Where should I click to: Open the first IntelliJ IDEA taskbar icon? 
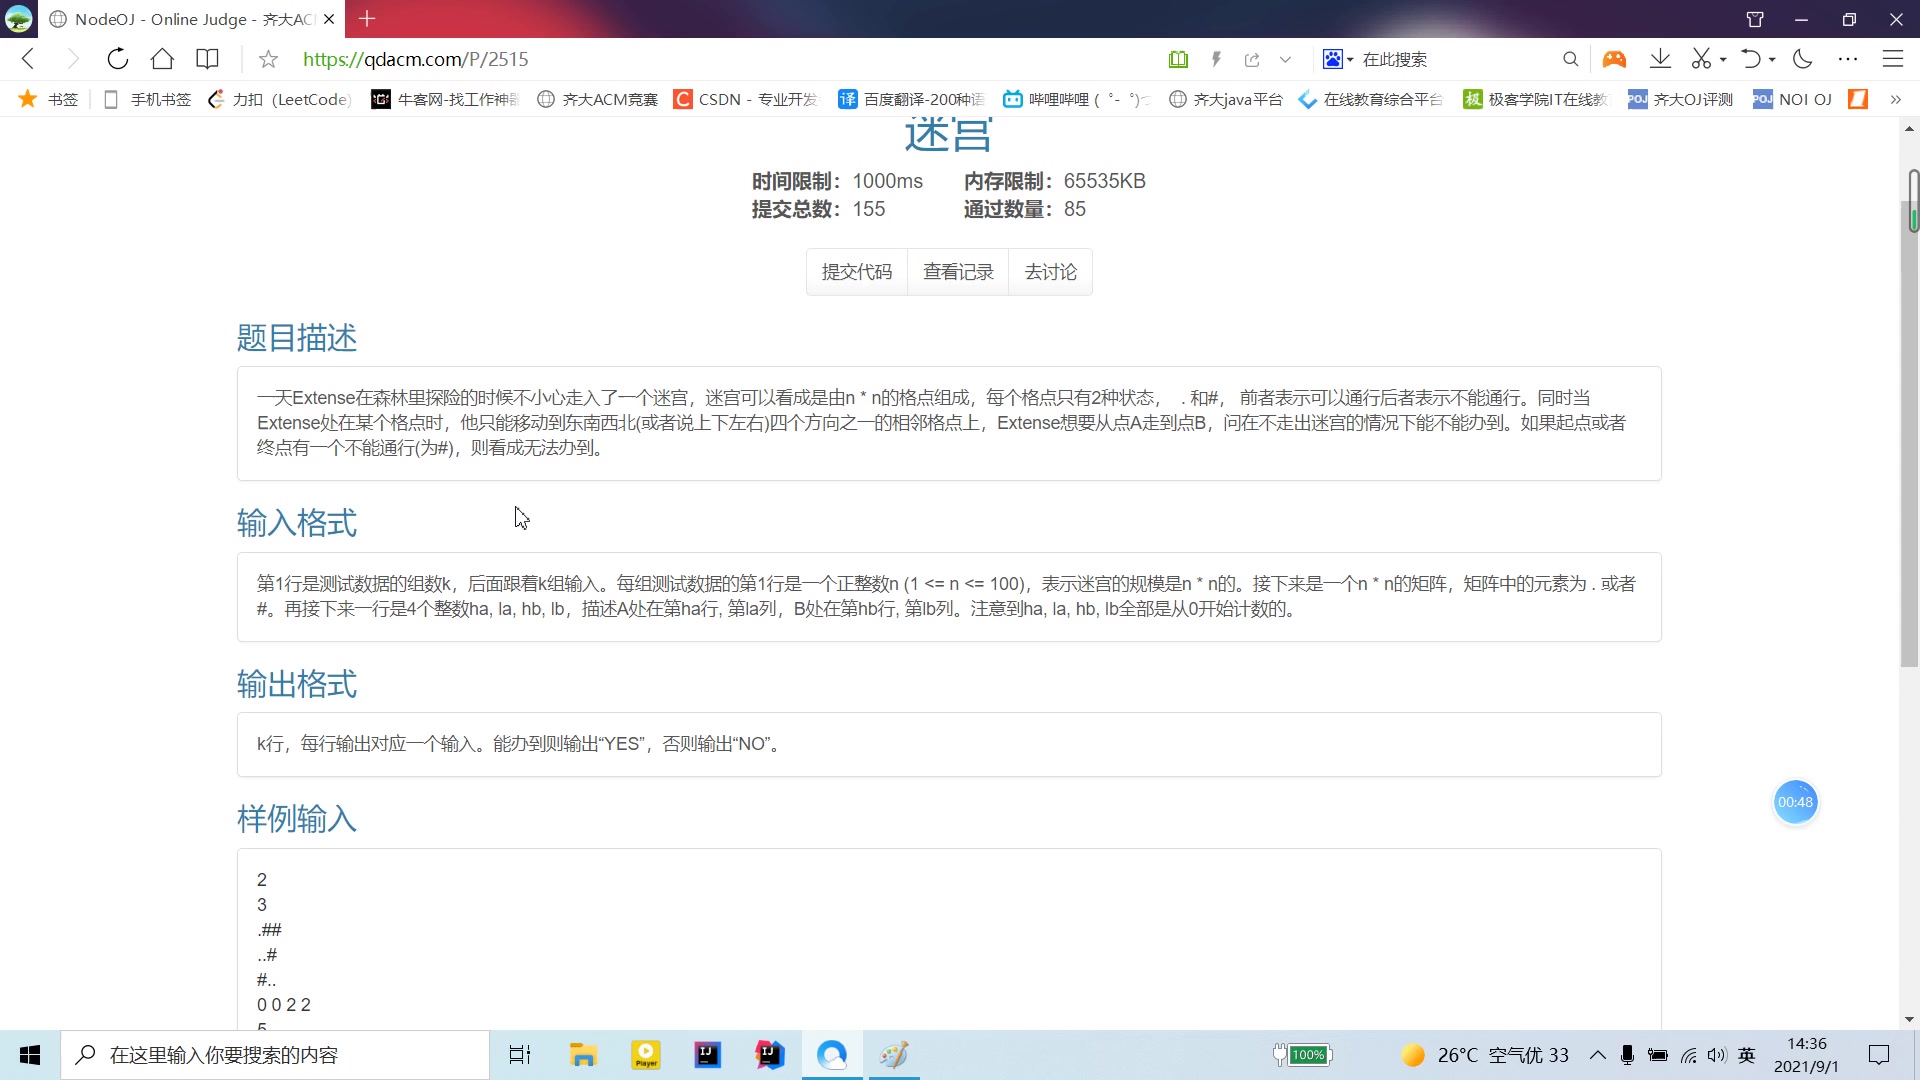[x=708, y=1055]
